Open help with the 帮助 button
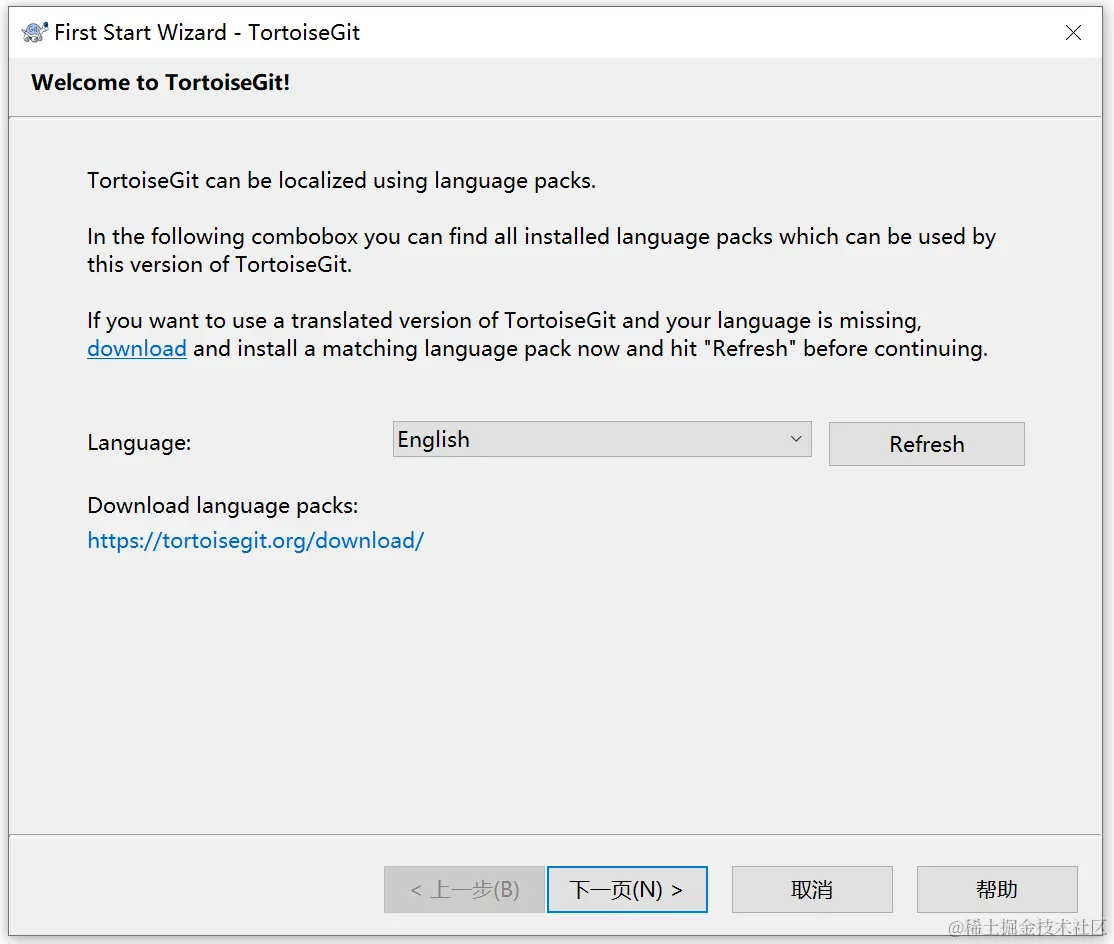The height and width of the screenshot is (944, 1114). tap(997, 889)
